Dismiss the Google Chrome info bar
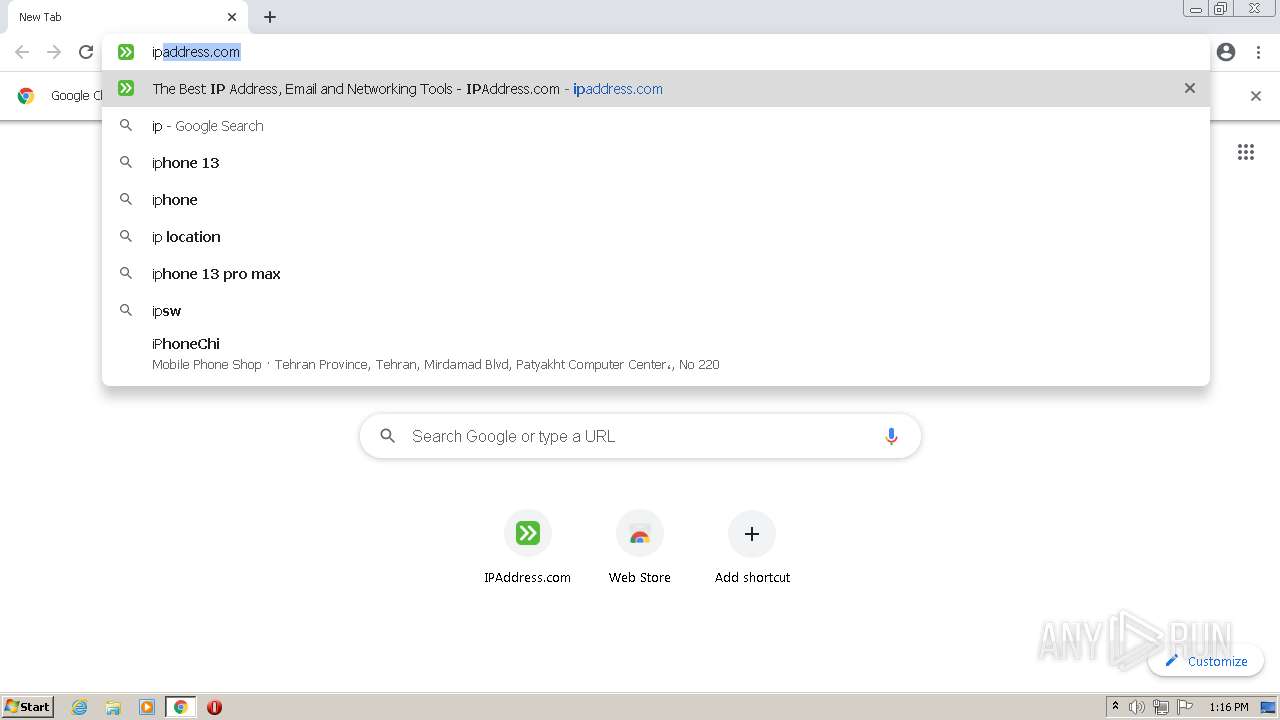Viewport: 1280px width, 720px height. [1256, 96]
